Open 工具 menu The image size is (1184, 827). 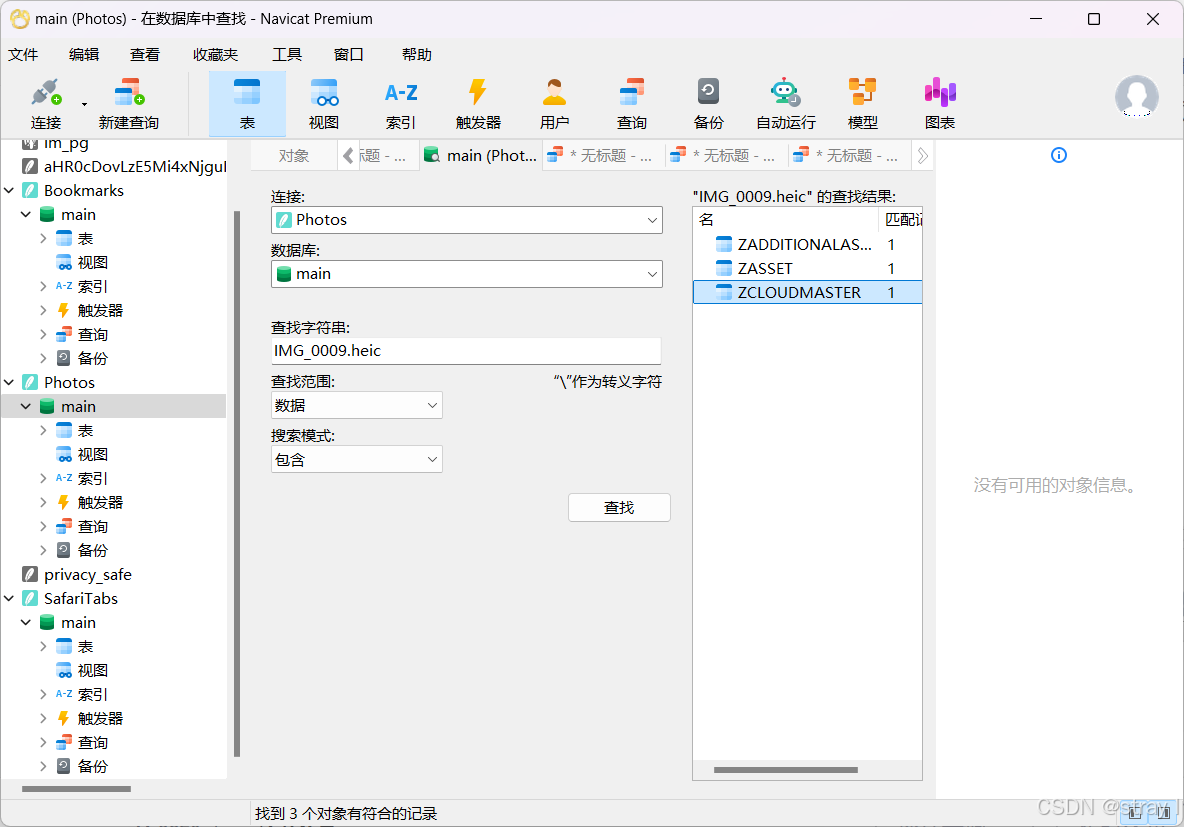(x=287, y=54)
